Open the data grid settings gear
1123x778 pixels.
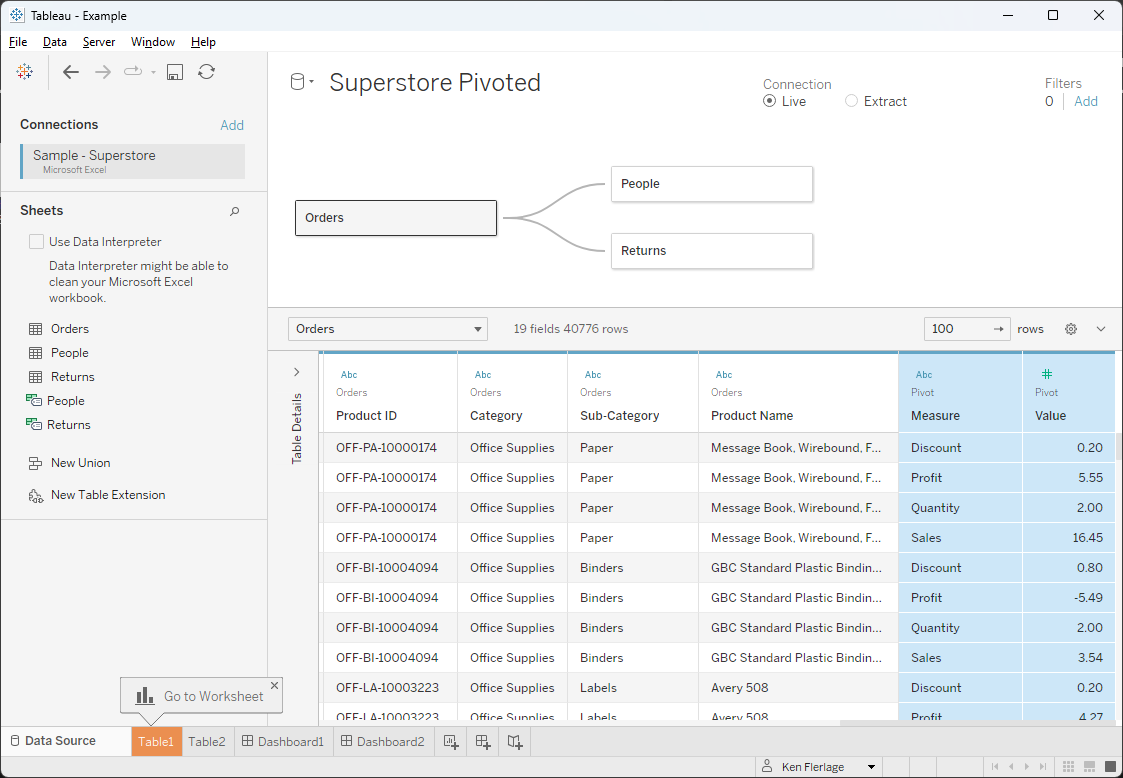click(x=1071, y=329)
